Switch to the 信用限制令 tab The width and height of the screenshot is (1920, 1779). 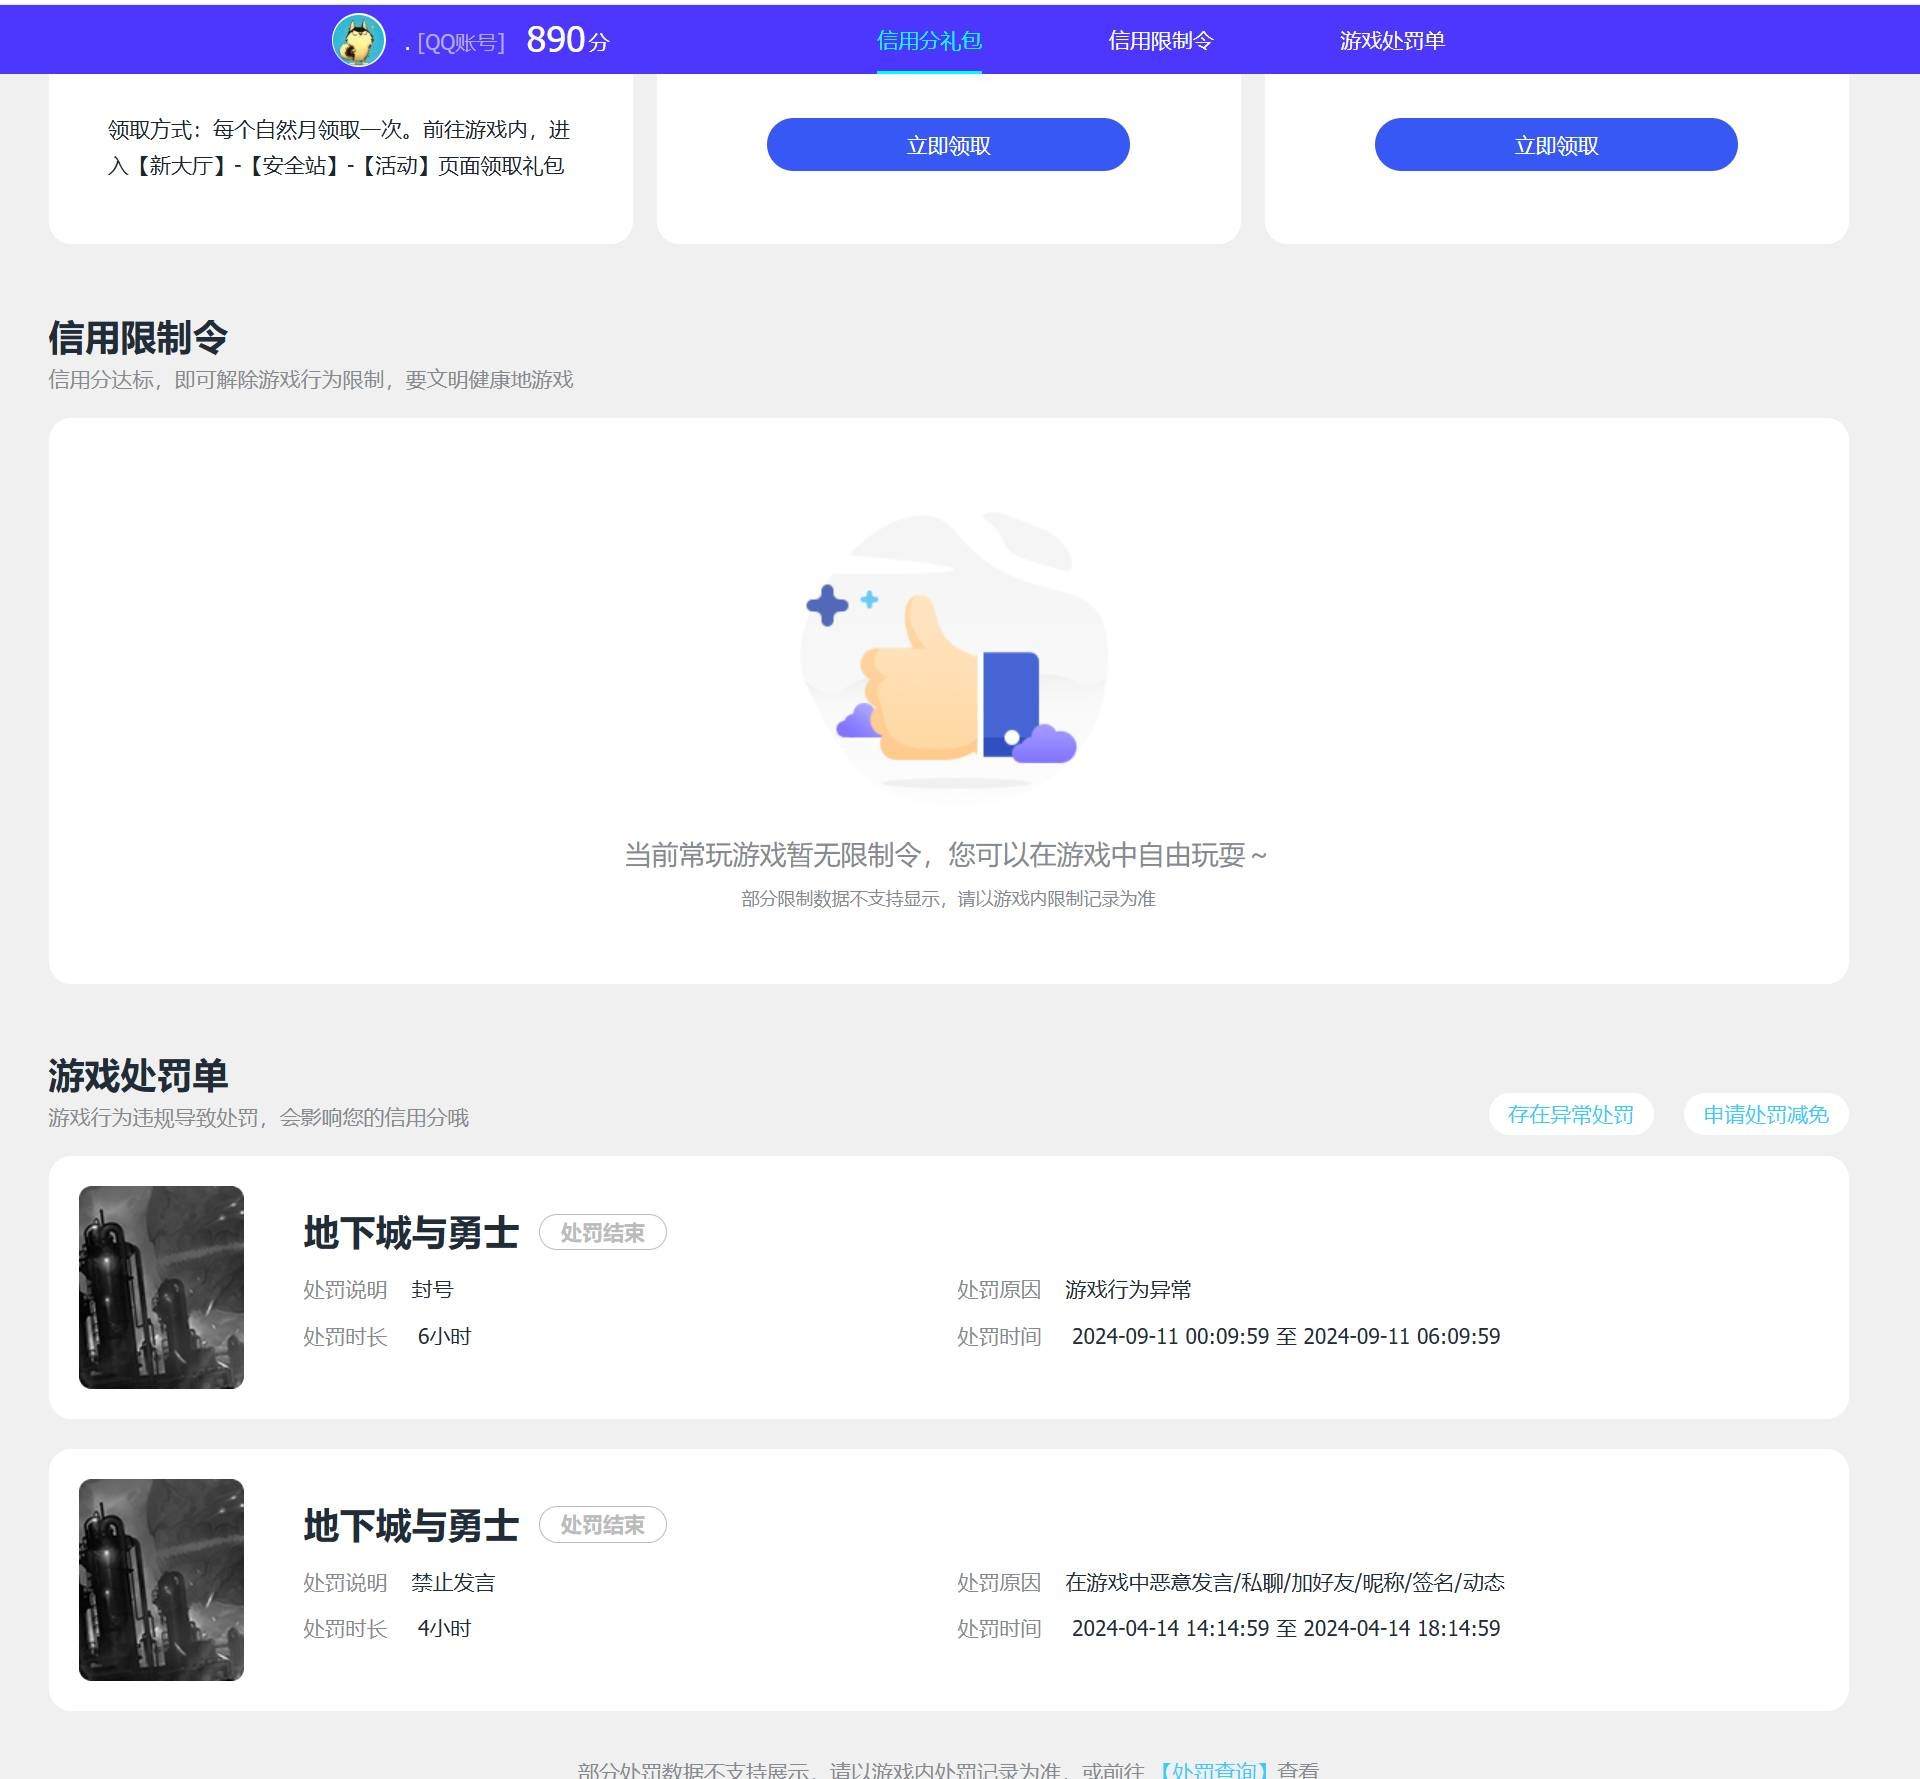(1160, 41)
